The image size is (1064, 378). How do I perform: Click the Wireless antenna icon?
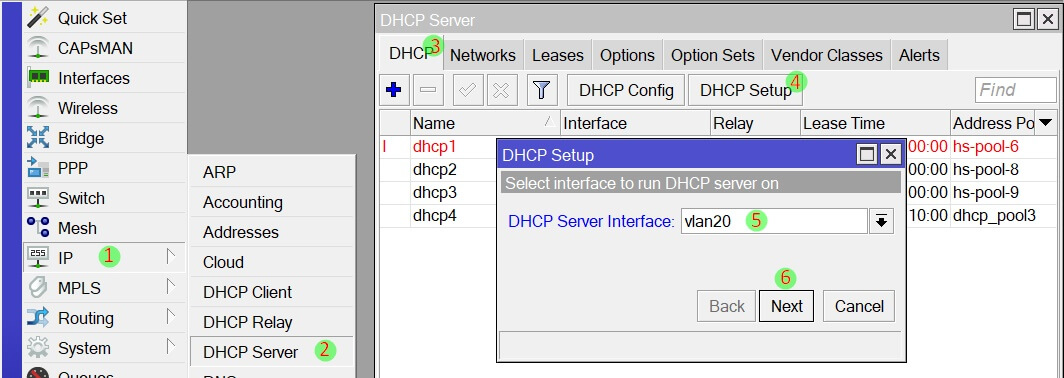[38, 108]
